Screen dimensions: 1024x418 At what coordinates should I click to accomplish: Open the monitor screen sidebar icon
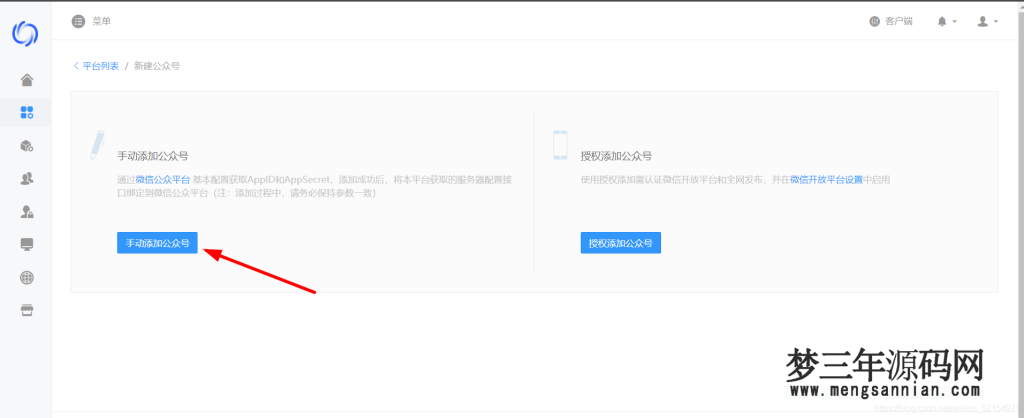27,244
